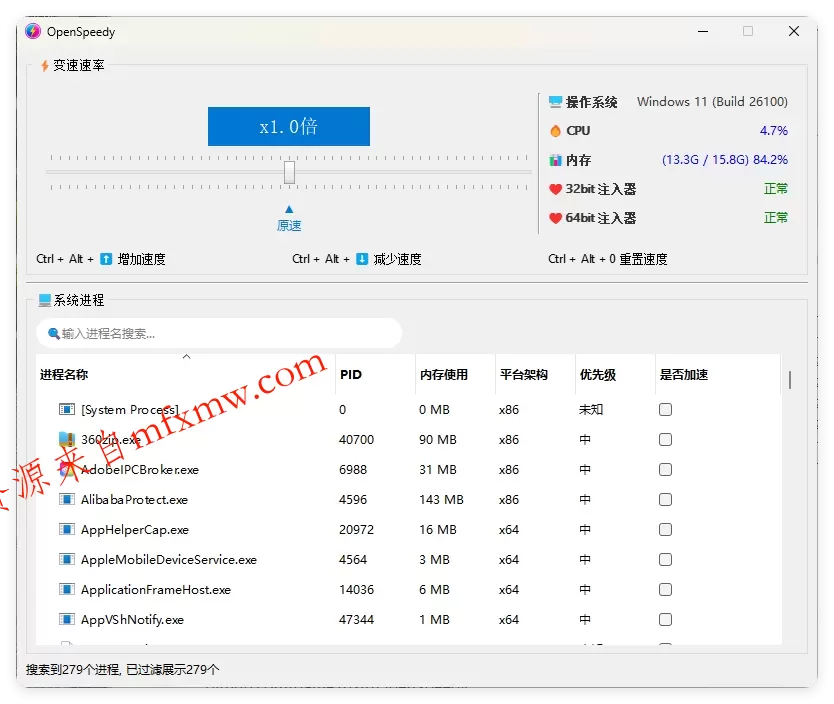The height and width of the screenshot is (704, 834).
Task: Toggle acceleration for AlibabaProtect.exe
Action: click(x=665, y=499)
